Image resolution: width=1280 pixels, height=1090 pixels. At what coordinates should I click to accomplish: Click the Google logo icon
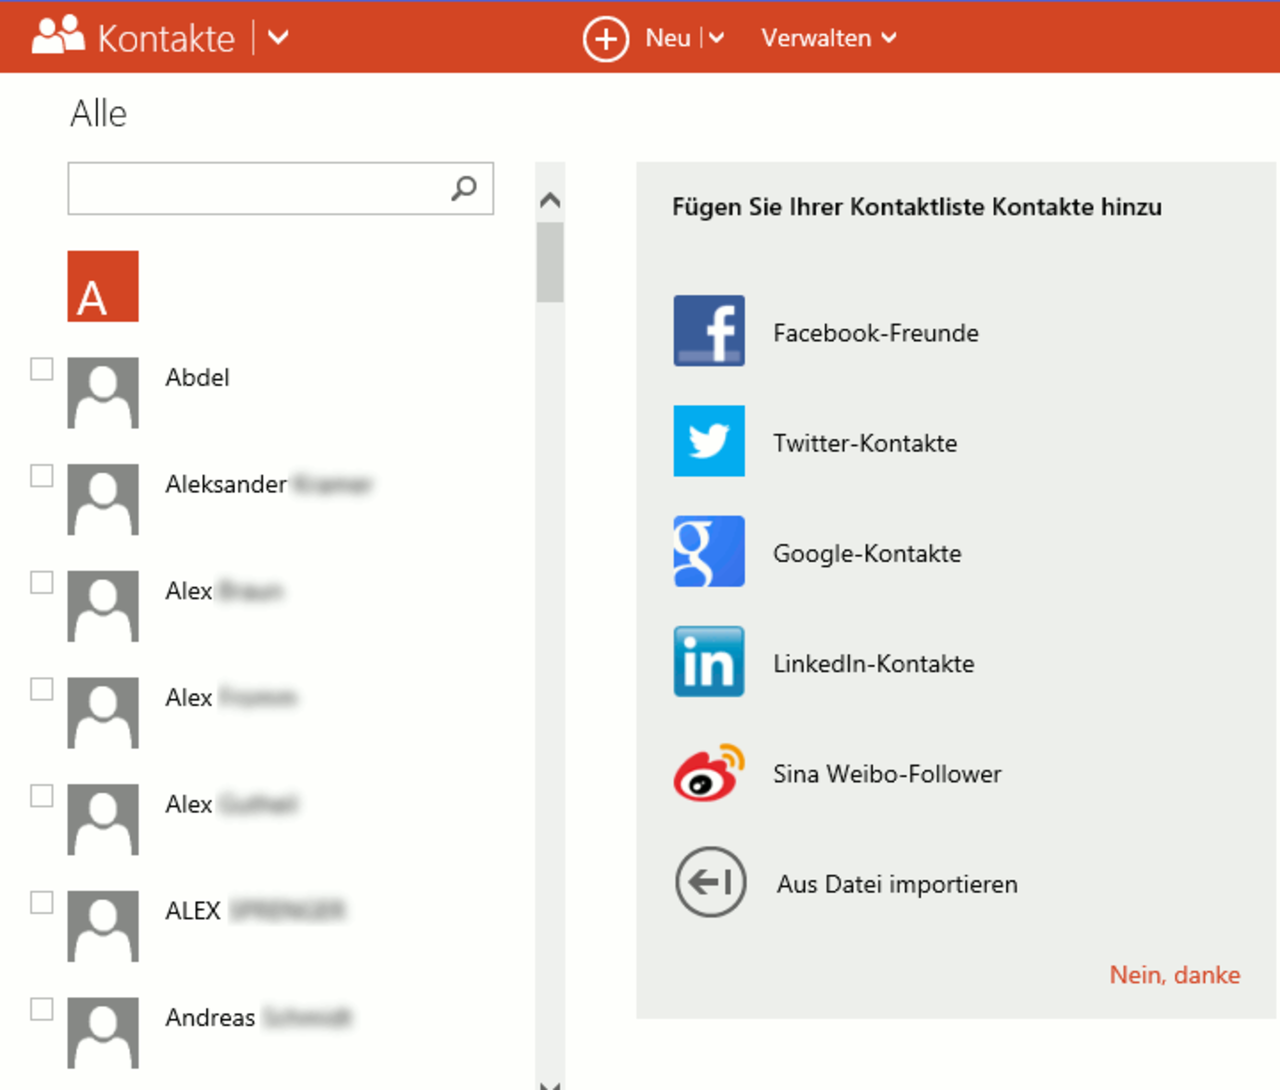point(709,551)
